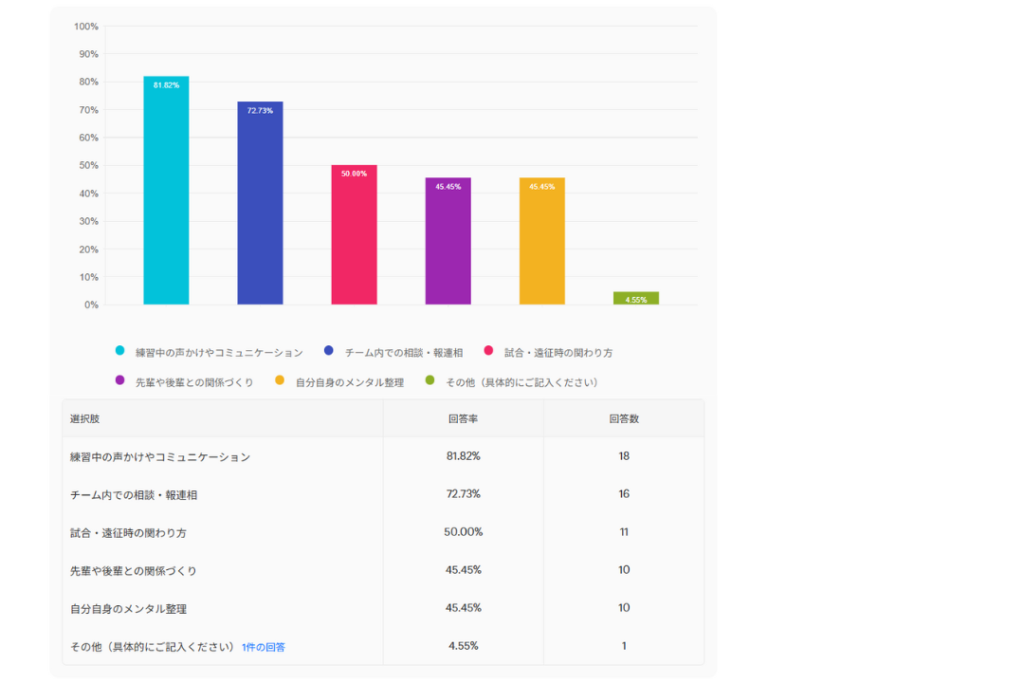1024x683 pixels.
Task: Select the blue 72.73% bar
Action: 260,203
